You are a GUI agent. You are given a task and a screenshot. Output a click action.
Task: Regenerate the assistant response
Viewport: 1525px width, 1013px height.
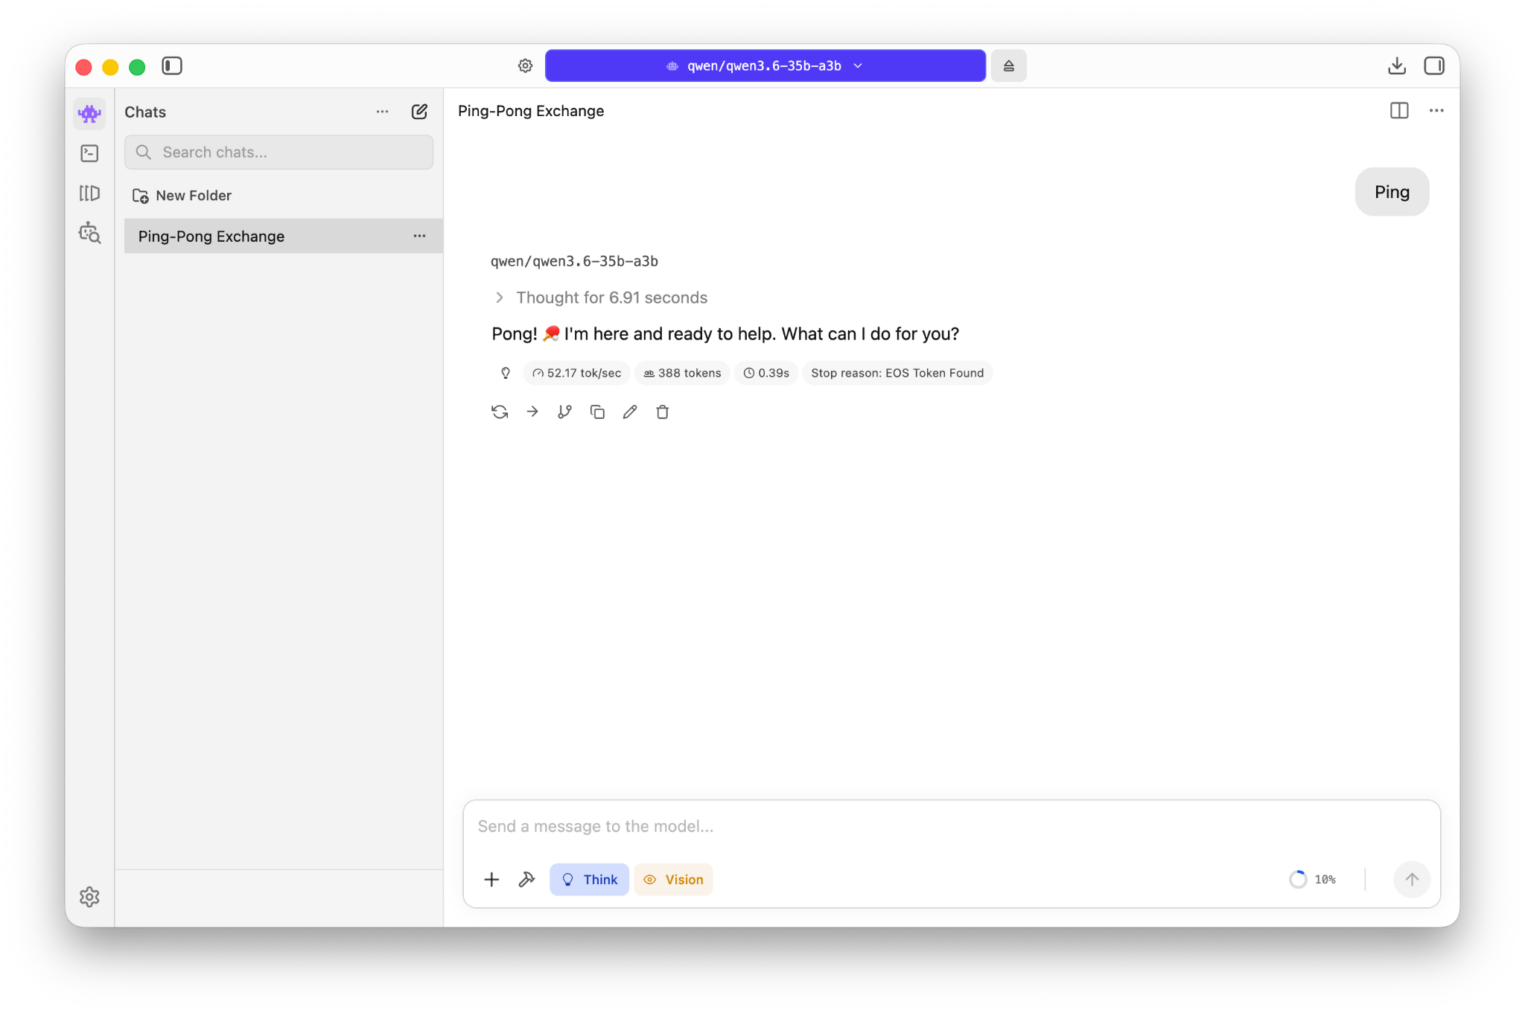(x=500, y=412)
